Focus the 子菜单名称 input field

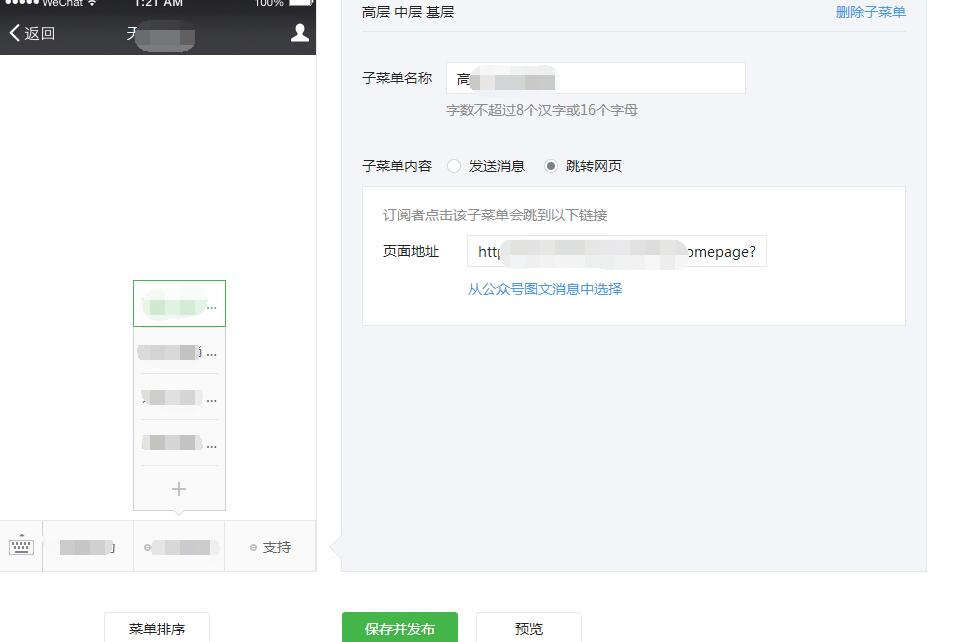[x=596, y=78]
